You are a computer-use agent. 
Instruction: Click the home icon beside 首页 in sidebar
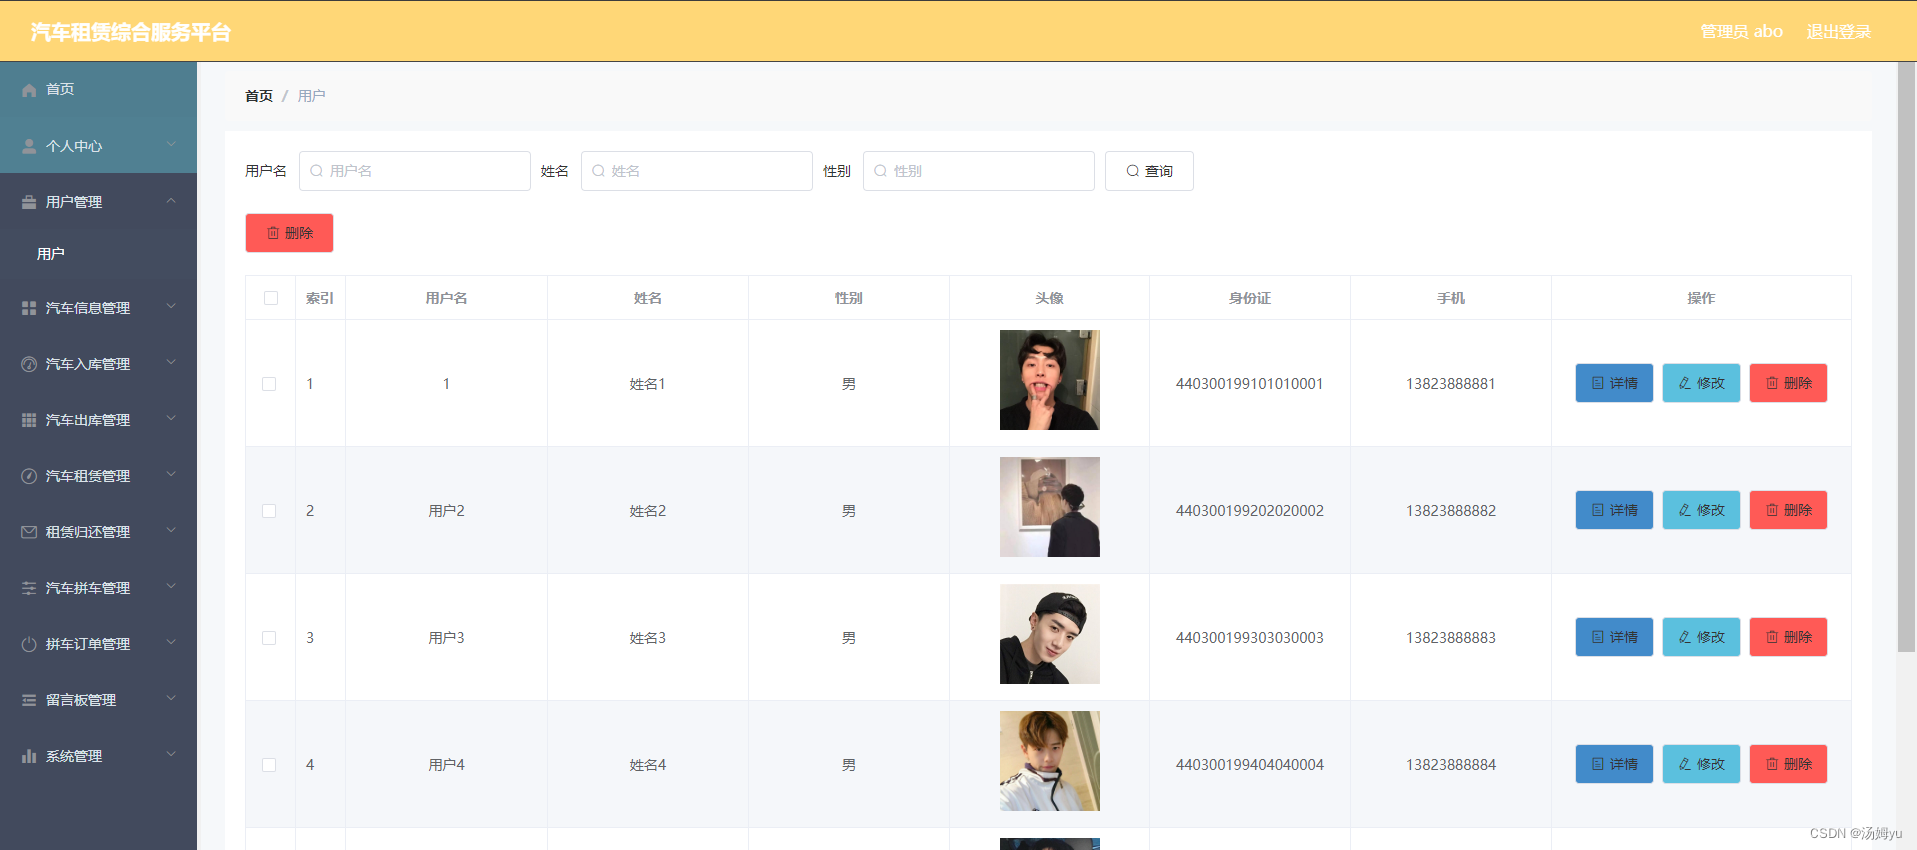[x=29, y=90]
